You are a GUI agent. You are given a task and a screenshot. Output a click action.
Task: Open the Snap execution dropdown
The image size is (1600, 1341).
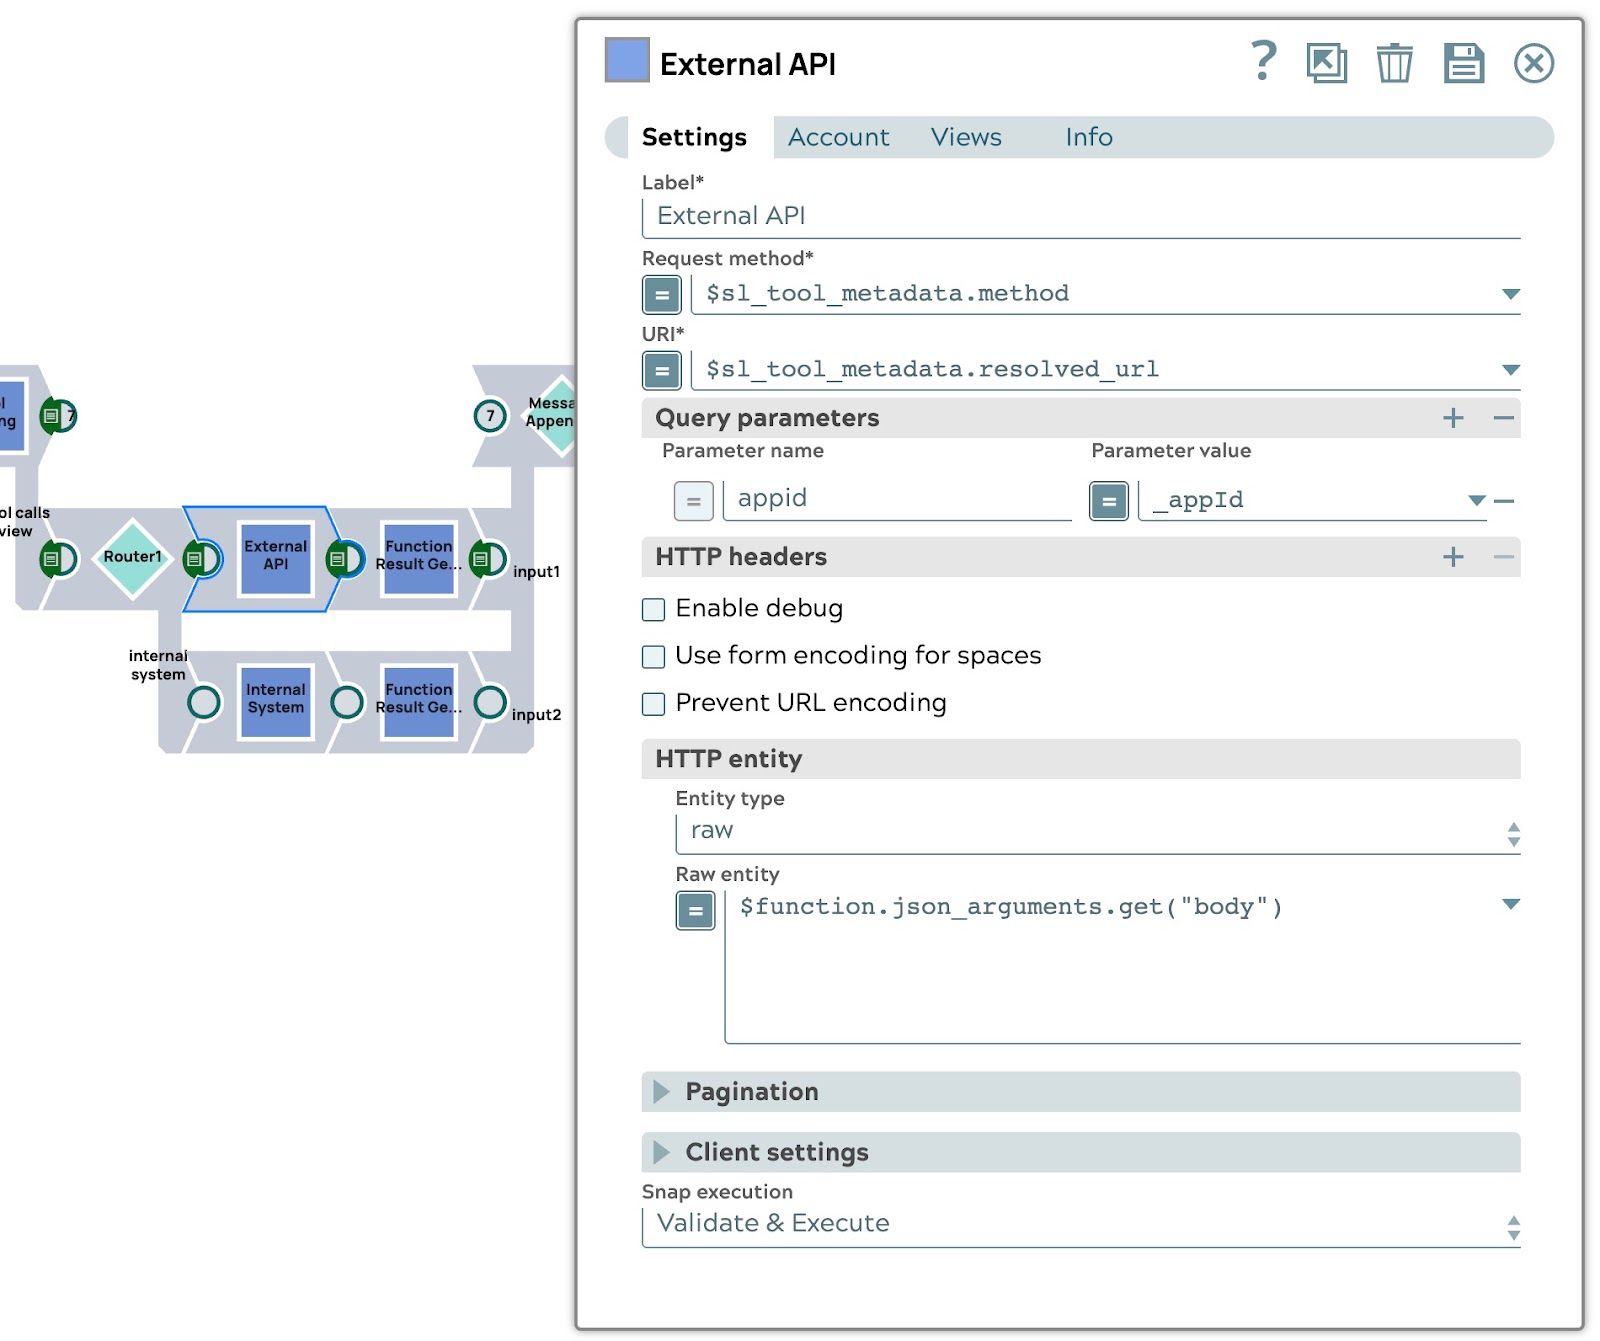(x=1080, y=1224)
